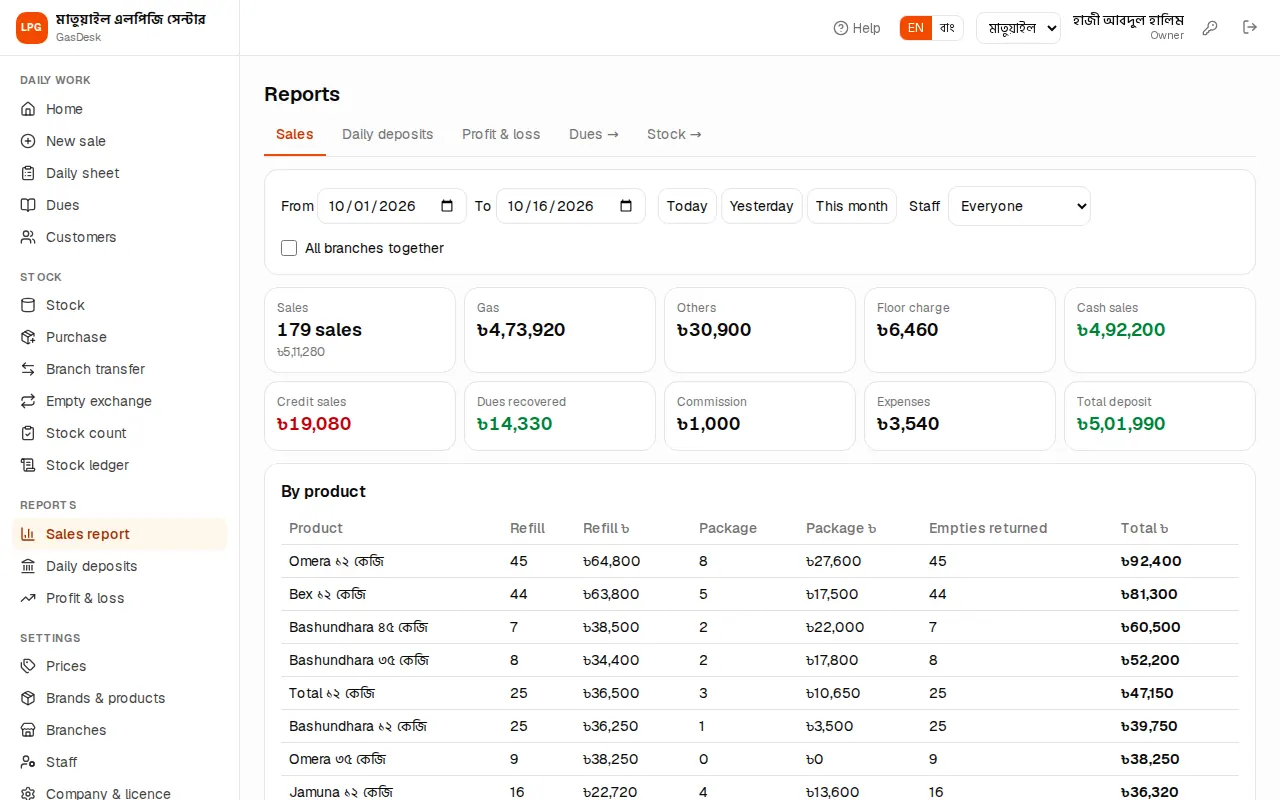Click the From date input field
Screen dimensions: 1280x800
coord(392,206)
